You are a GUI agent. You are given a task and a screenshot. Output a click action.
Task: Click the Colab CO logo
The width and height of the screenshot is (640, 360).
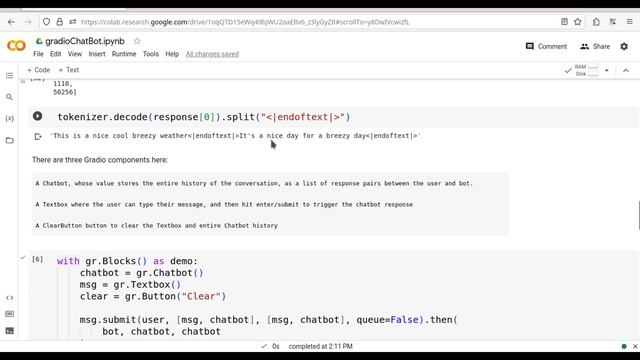coord(16,46)
